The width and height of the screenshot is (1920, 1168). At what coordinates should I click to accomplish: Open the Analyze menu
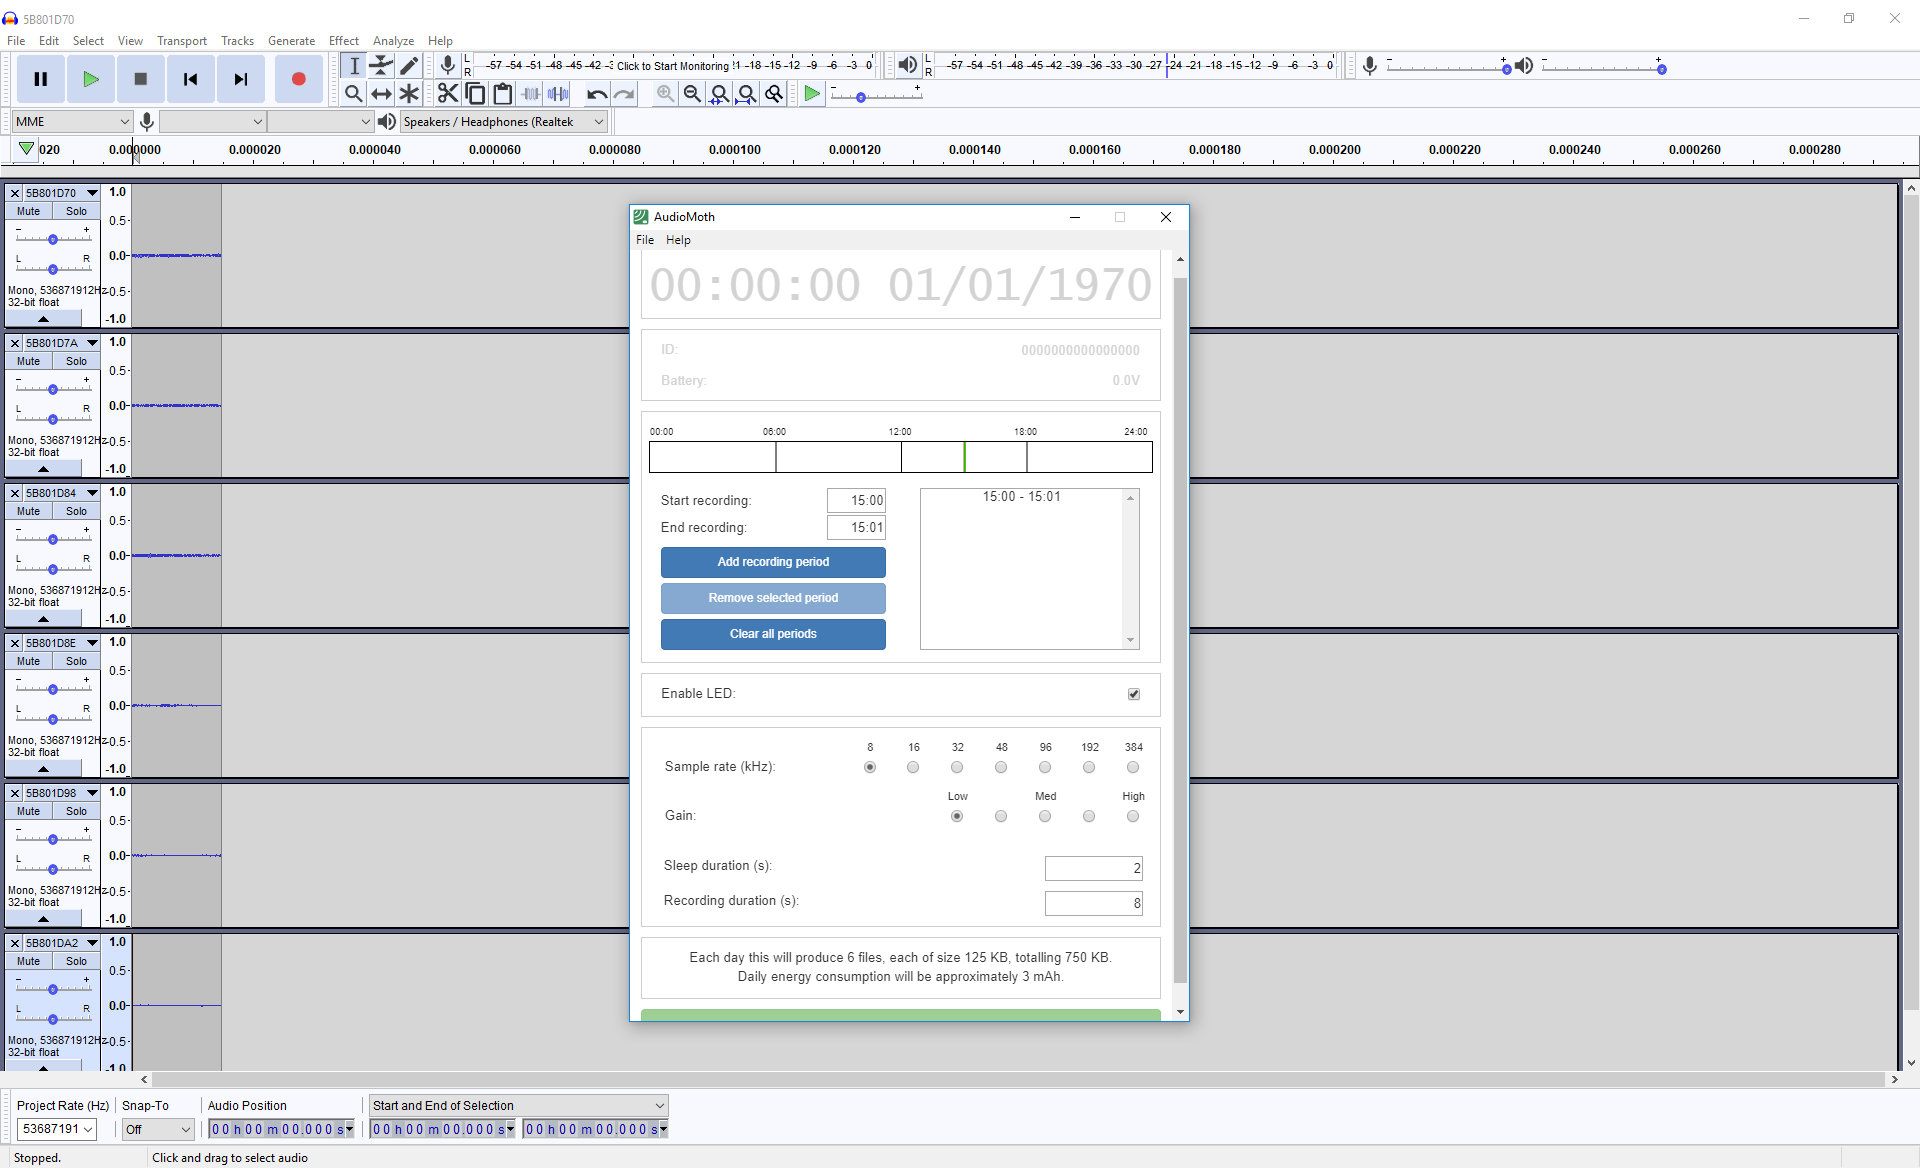(393, 41)
